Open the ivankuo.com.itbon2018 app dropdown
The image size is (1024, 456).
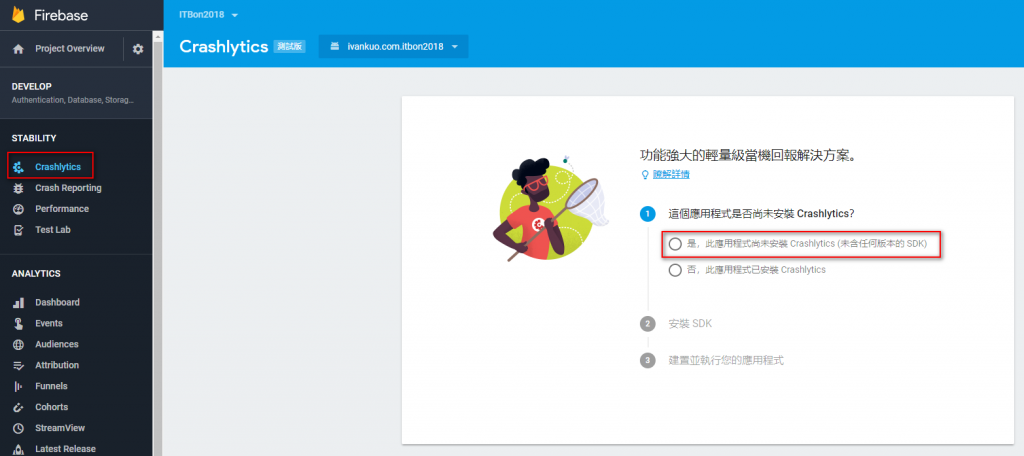pyautogui.click(x=393, y=46)
